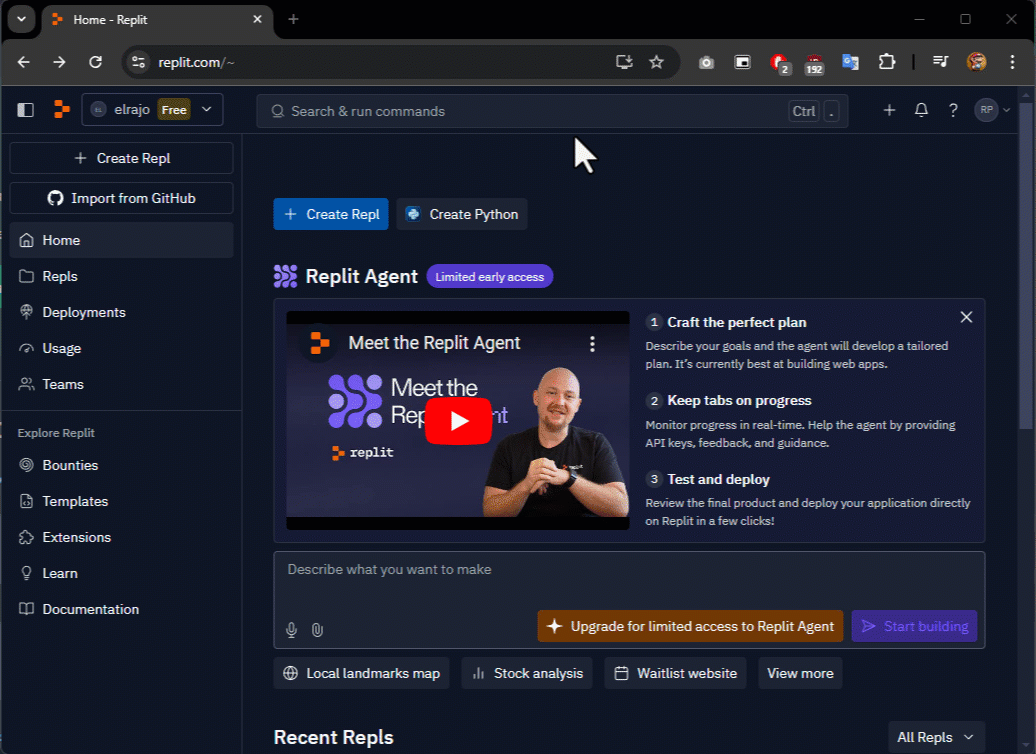Open Documentation in sidebar

(x=122, y=609)
